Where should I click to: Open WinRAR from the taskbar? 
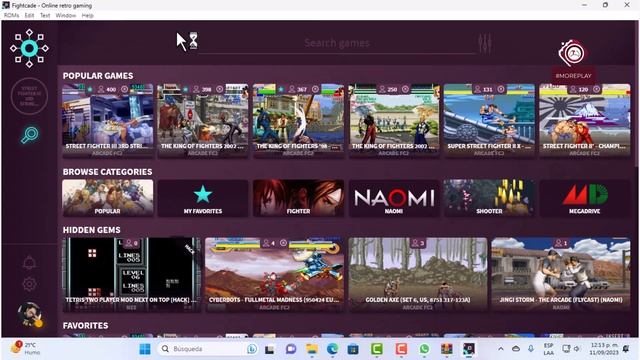click(x=447, y=349)
